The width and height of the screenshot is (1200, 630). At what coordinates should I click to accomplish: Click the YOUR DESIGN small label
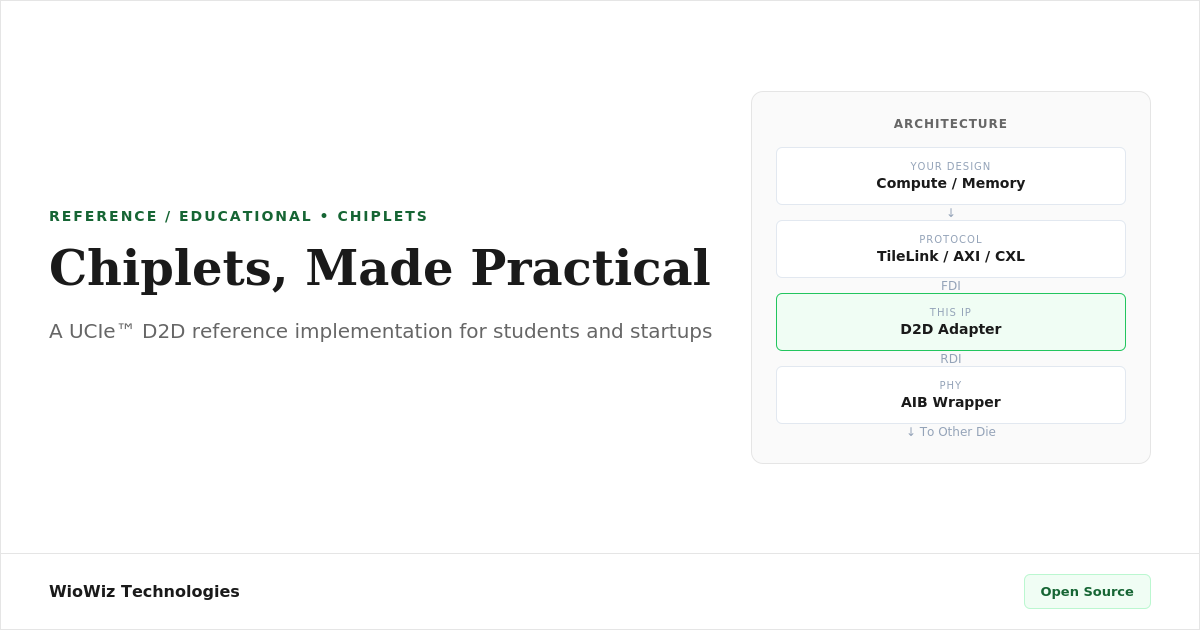(x=950, y=167)
